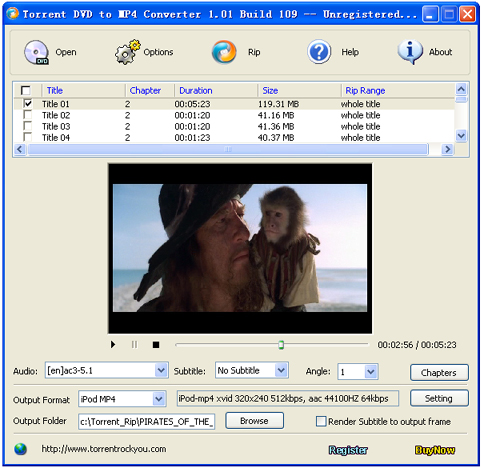Click the 41.16 MB size cell
This screenshot has height=468, width=482.
click(276, 115)
